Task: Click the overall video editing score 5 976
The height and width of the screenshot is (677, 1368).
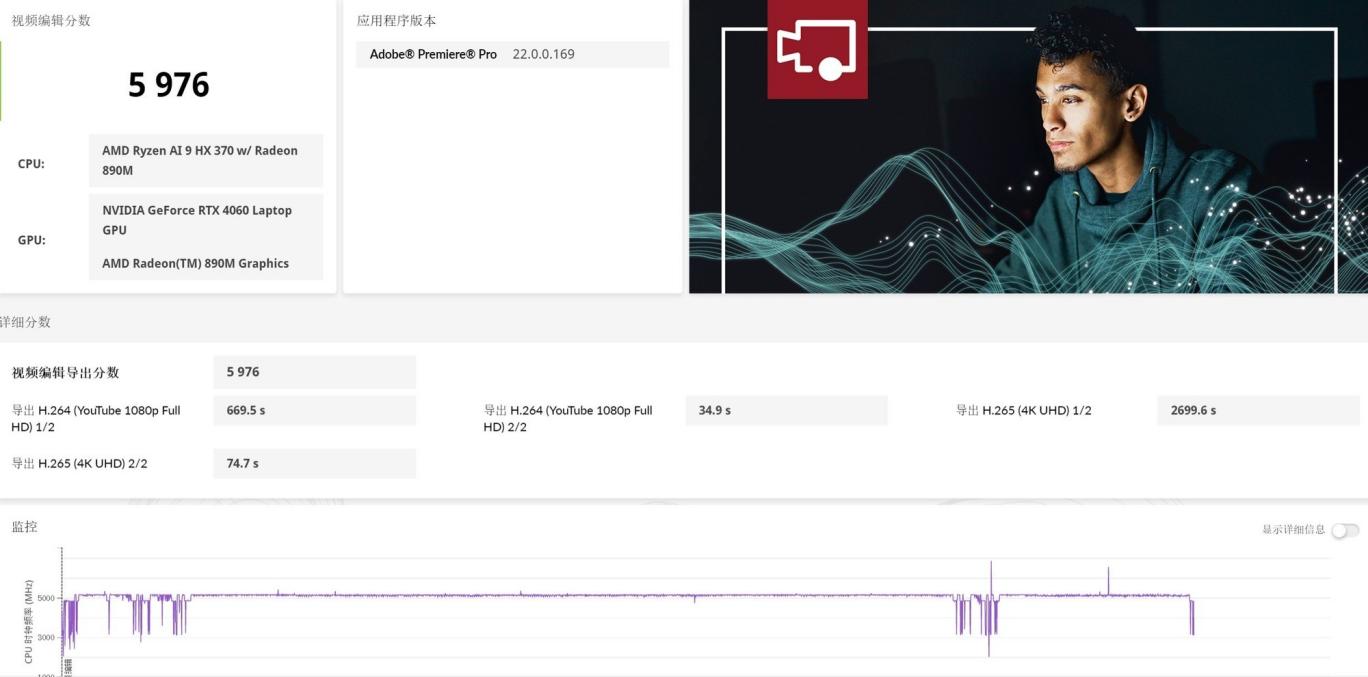Action: [x=168, y=85]
